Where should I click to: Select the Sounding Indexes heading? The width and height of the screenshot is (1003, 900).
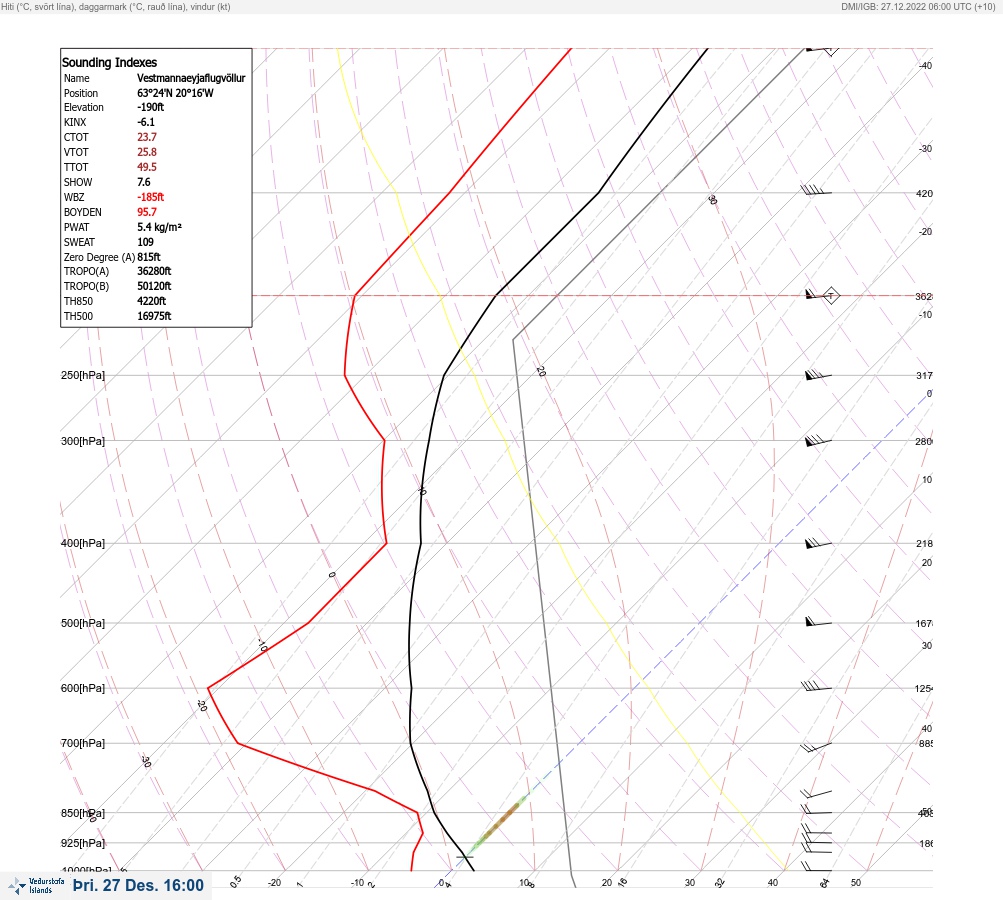(109, 62)
